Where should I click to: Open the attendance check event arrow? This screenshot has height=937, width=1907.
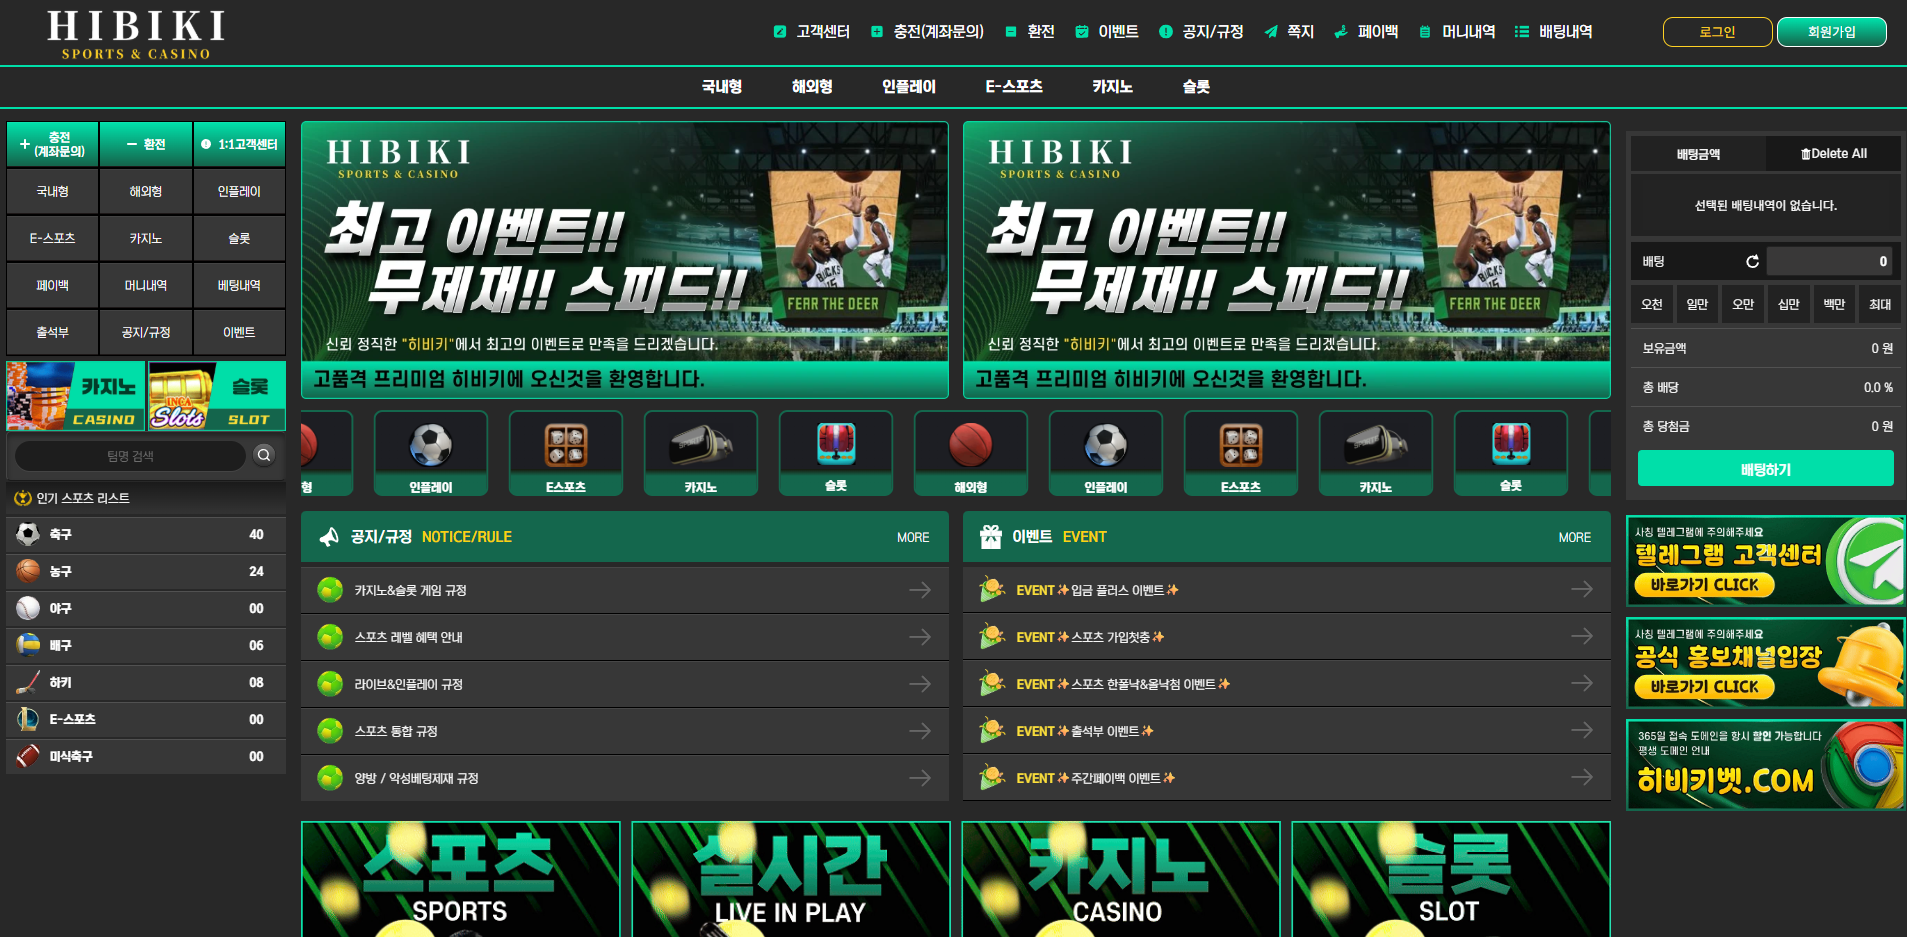tap(1581, 731)
